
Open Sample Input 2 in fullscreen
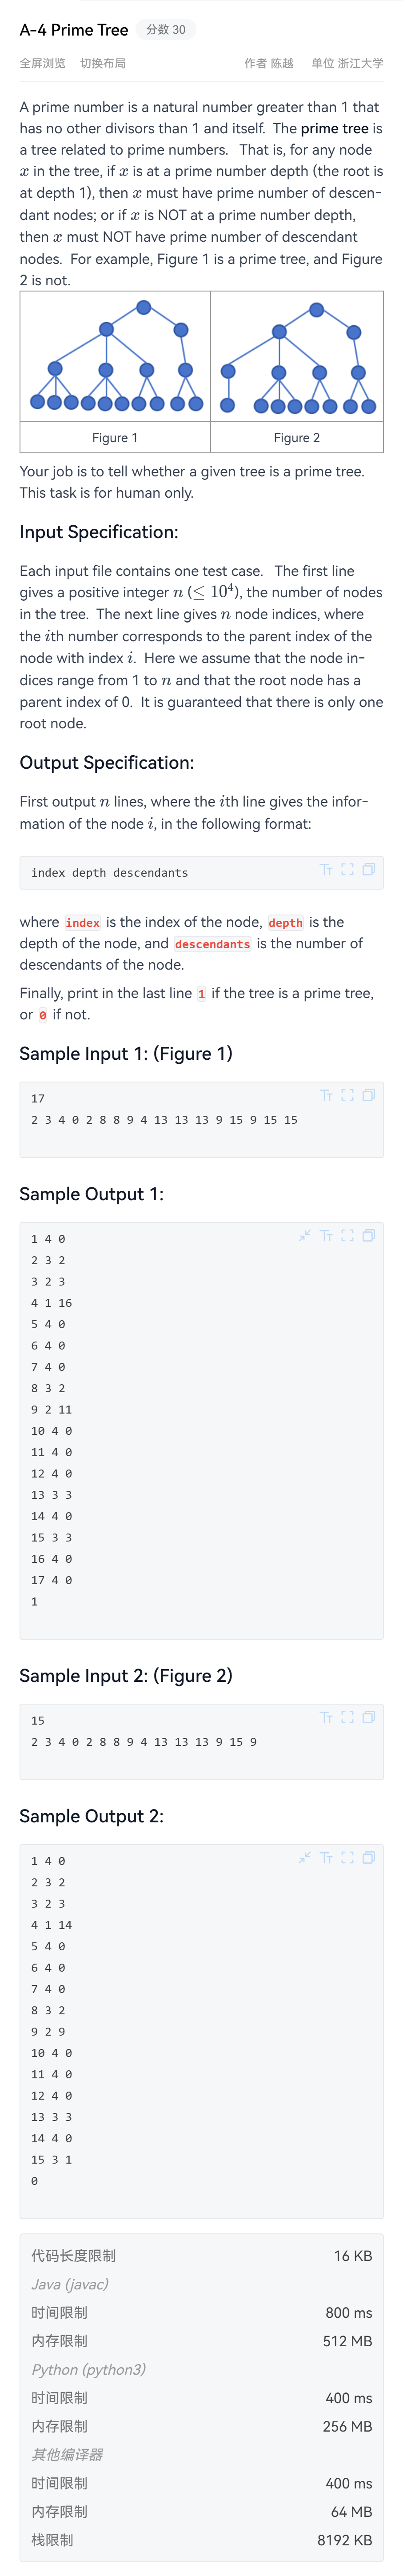pos(347,1717)
